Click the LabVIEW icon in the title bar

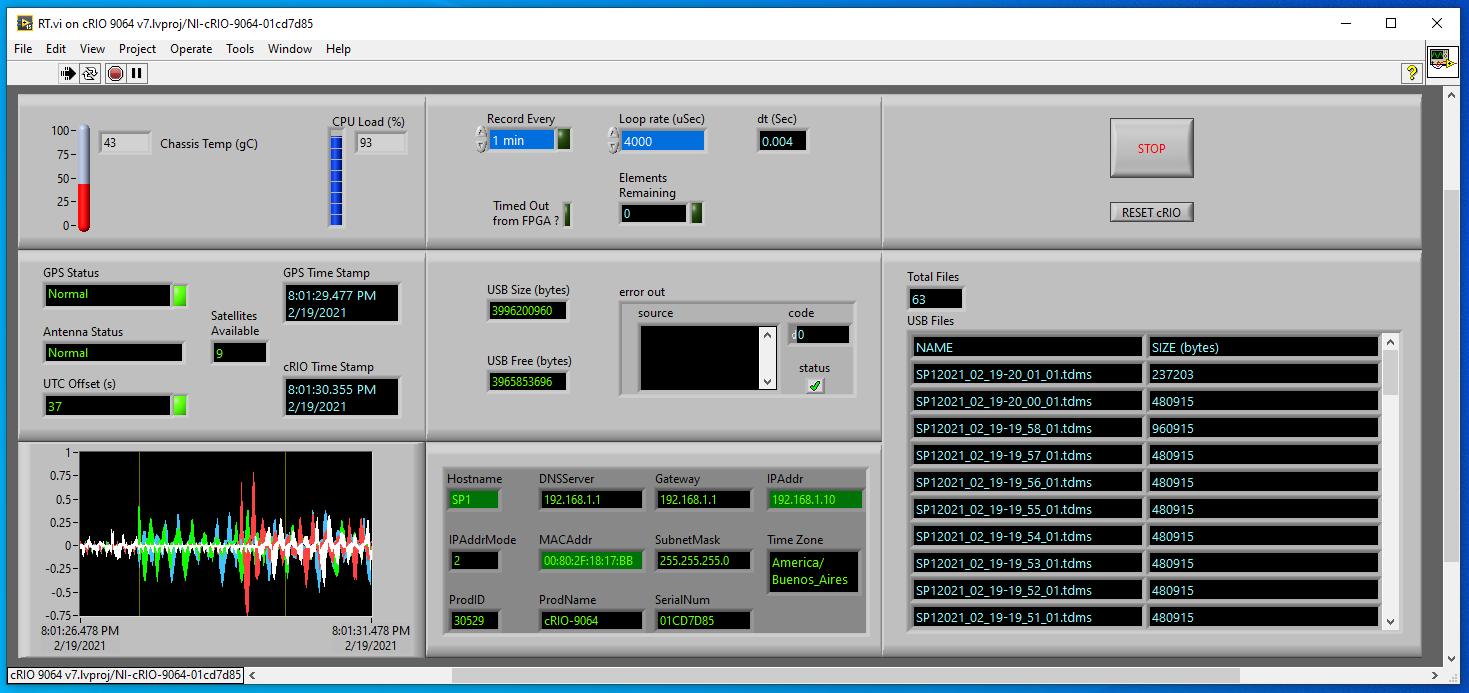click(x=25, y=23)
